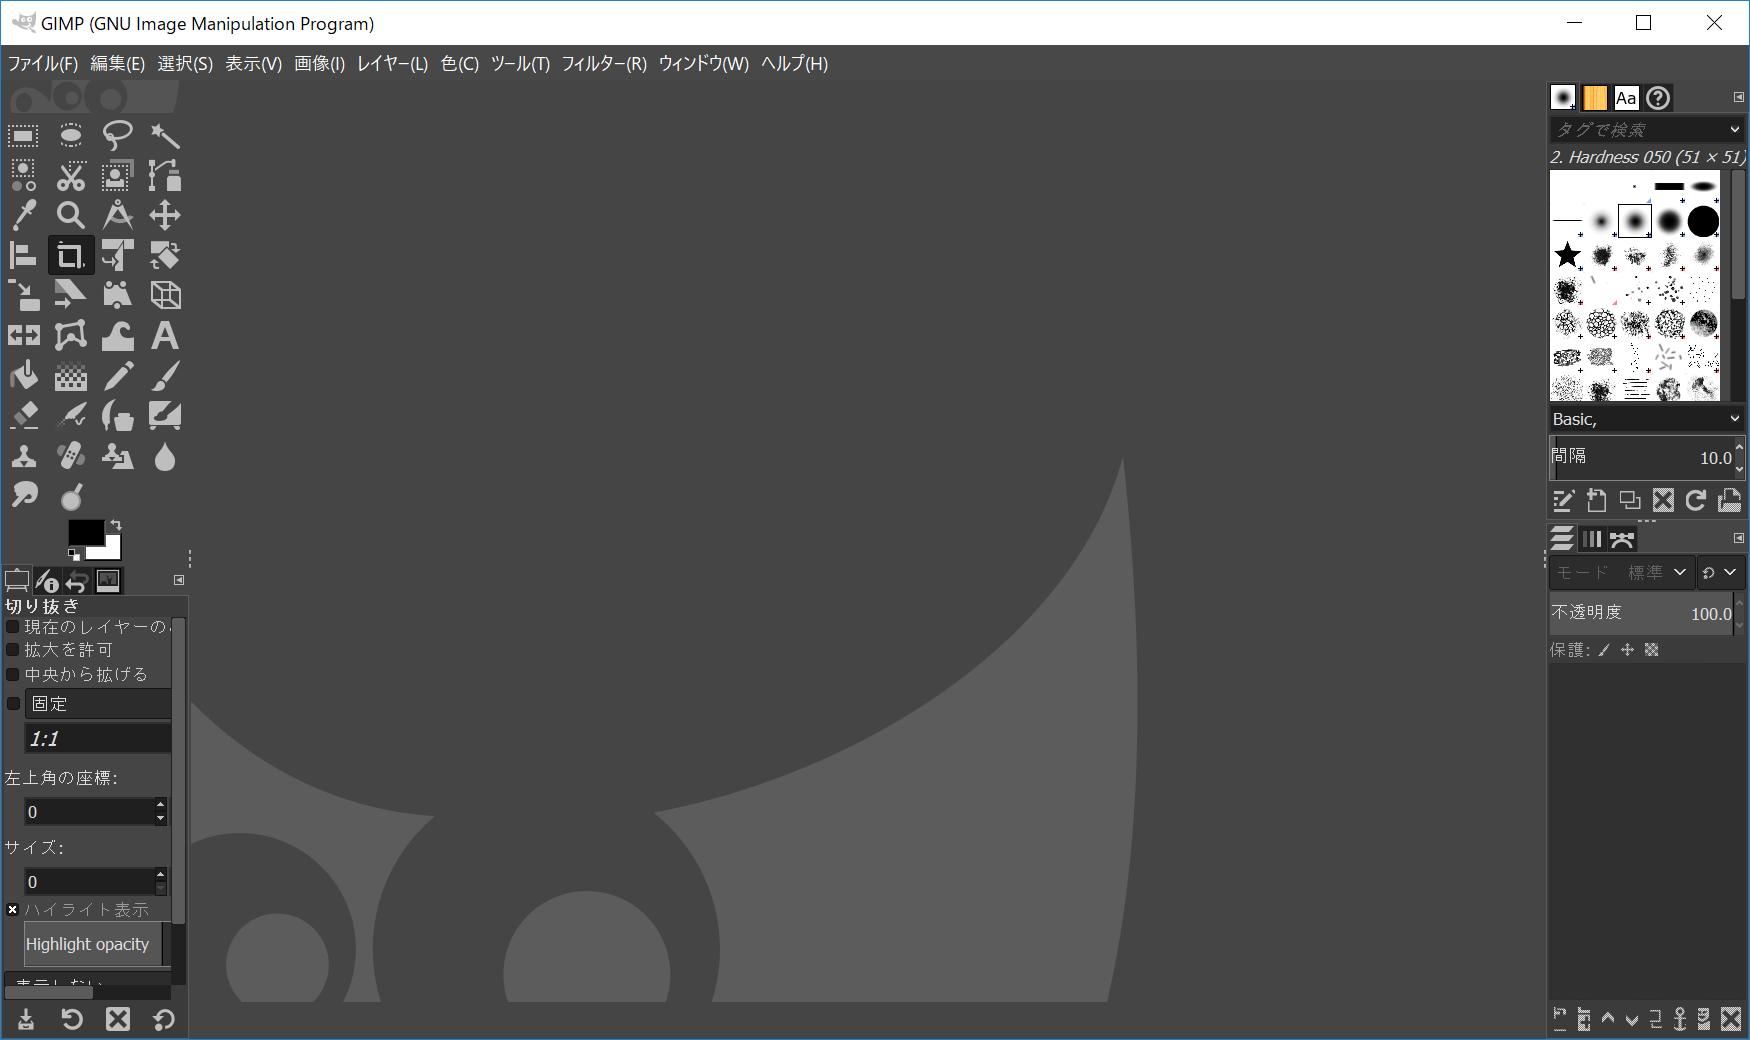Open the brushes panel tab menu arrow
The width and height of the screenshot is (1750, 1040).
[1739, 97]
